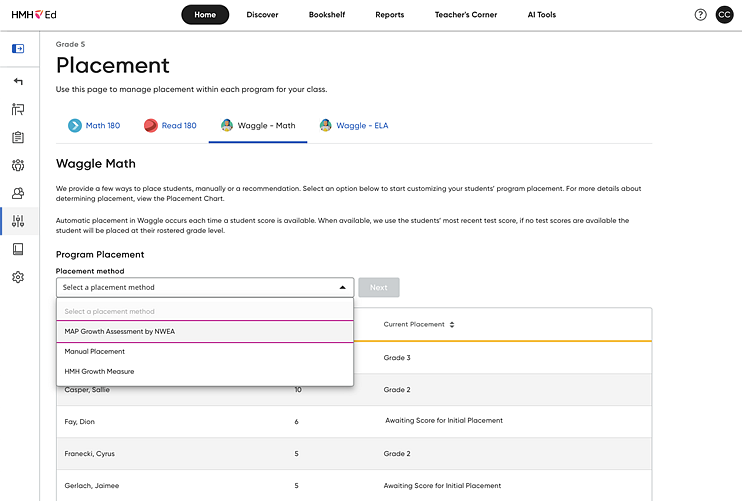Click the back arrow sidebar icon
Viewport: 742px width, 501px height.
click(18, 81)
